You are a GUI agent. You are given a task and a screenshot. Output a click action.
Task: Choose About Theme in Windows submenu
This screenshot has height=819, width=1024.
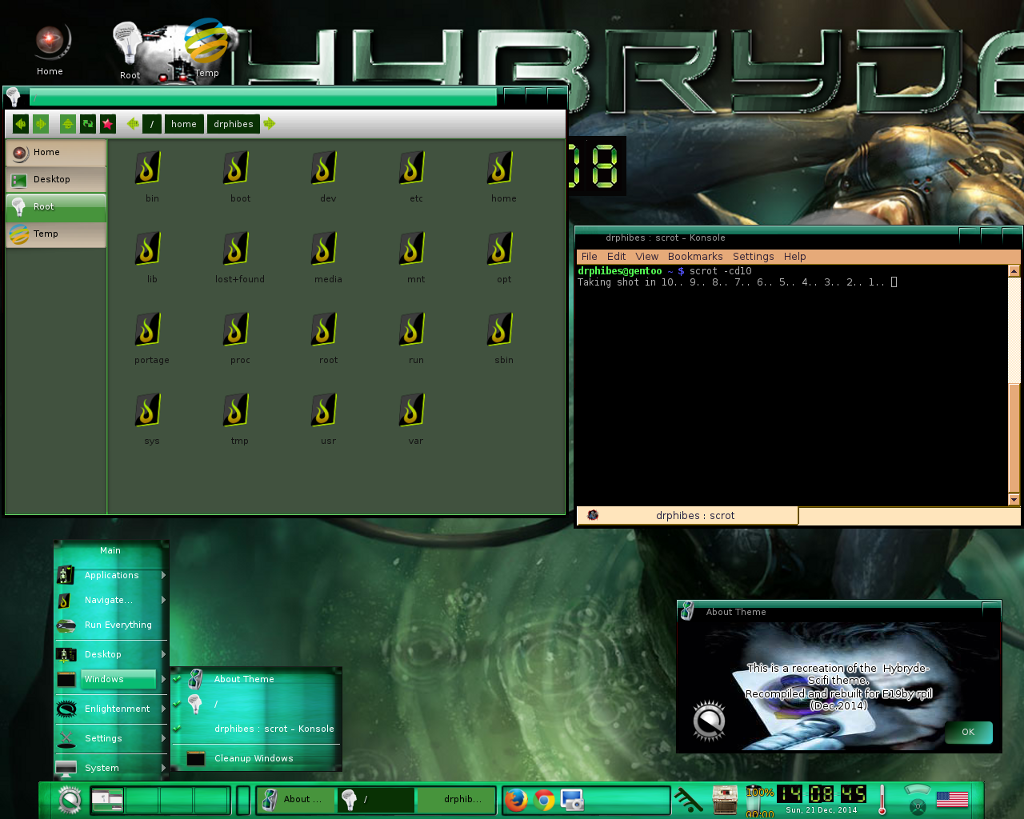coord(255,679)
